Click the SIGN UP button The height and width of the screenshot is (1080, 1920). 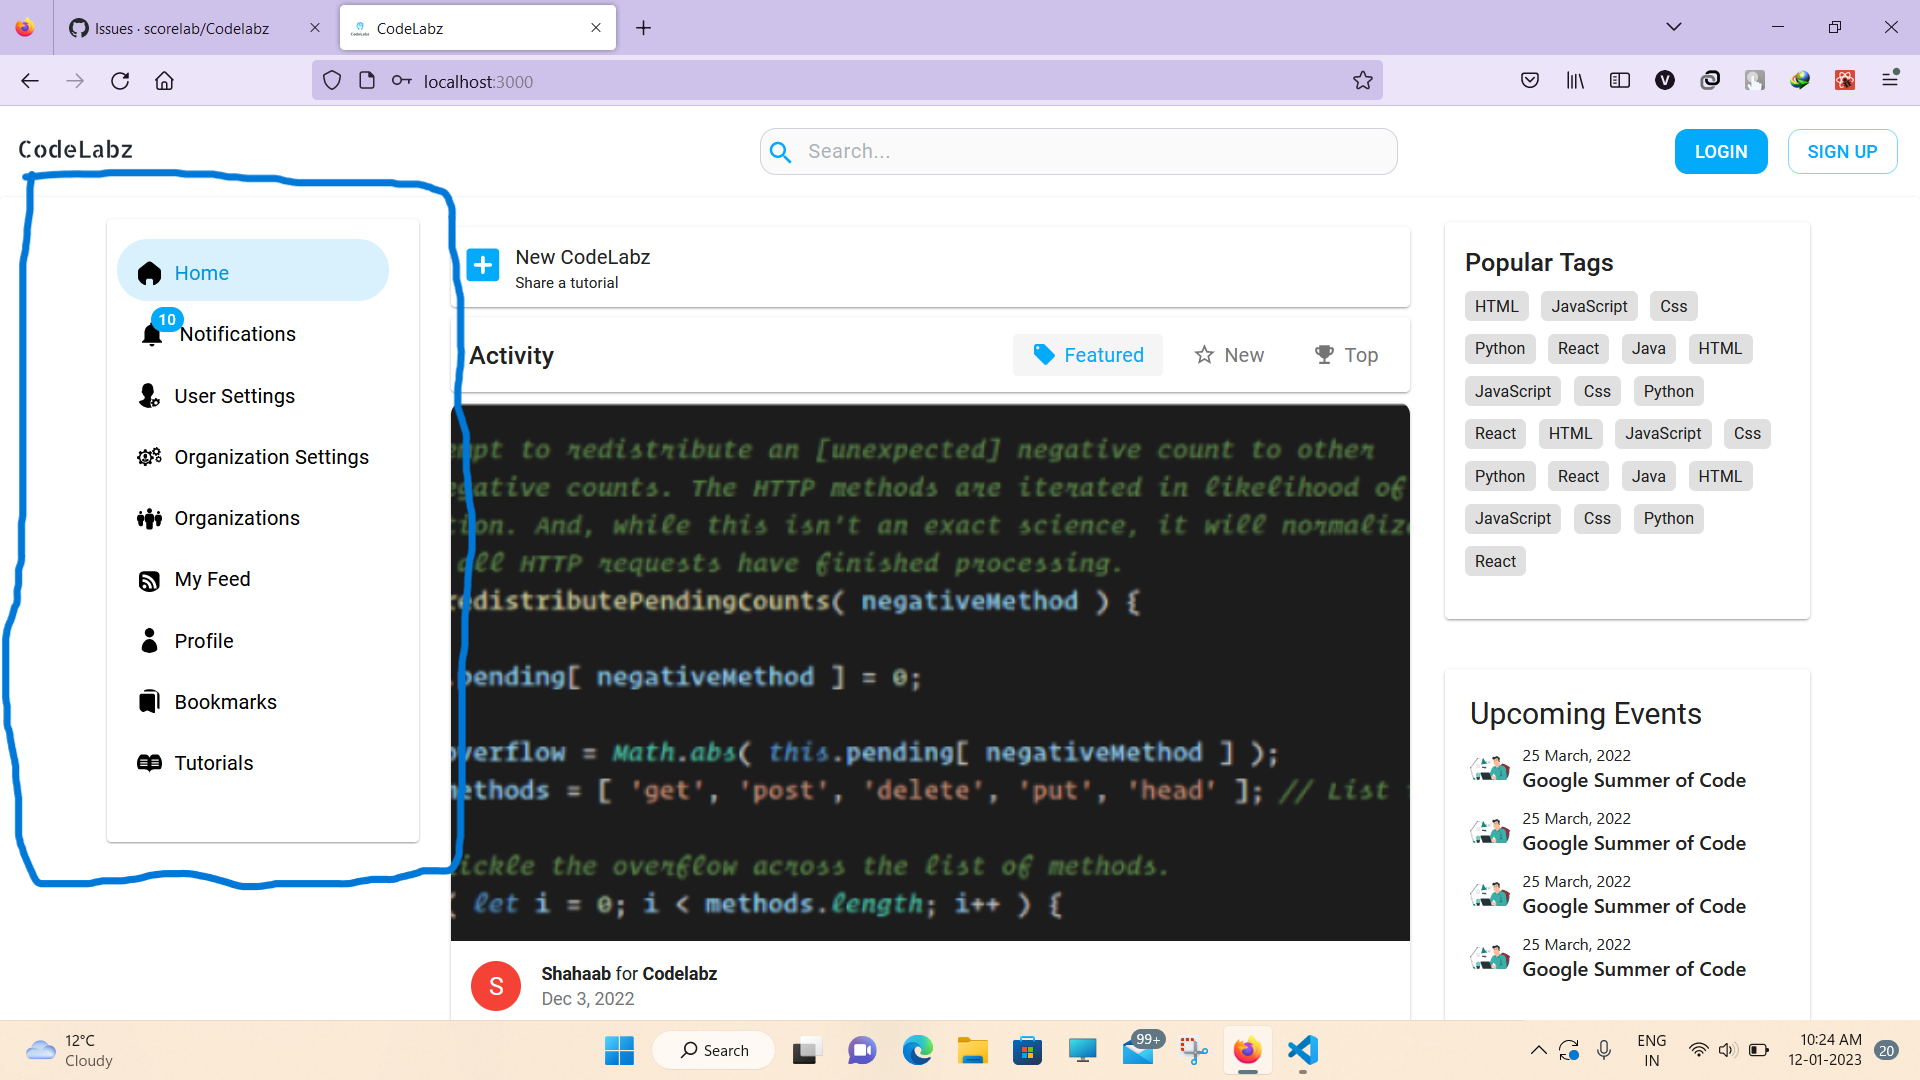point(1842,151)
